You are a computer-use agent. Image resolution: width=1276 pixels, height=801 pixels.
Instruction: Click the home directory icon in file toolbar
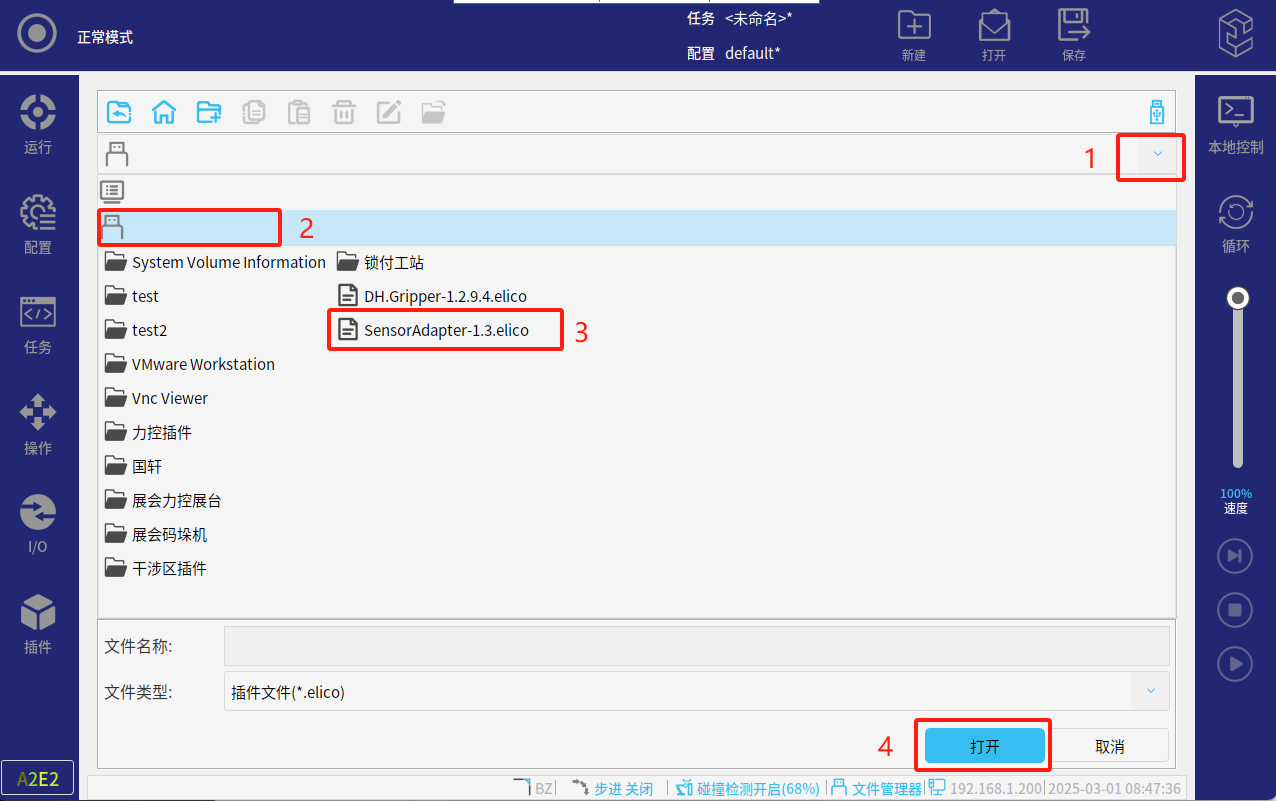pos(164,112)
